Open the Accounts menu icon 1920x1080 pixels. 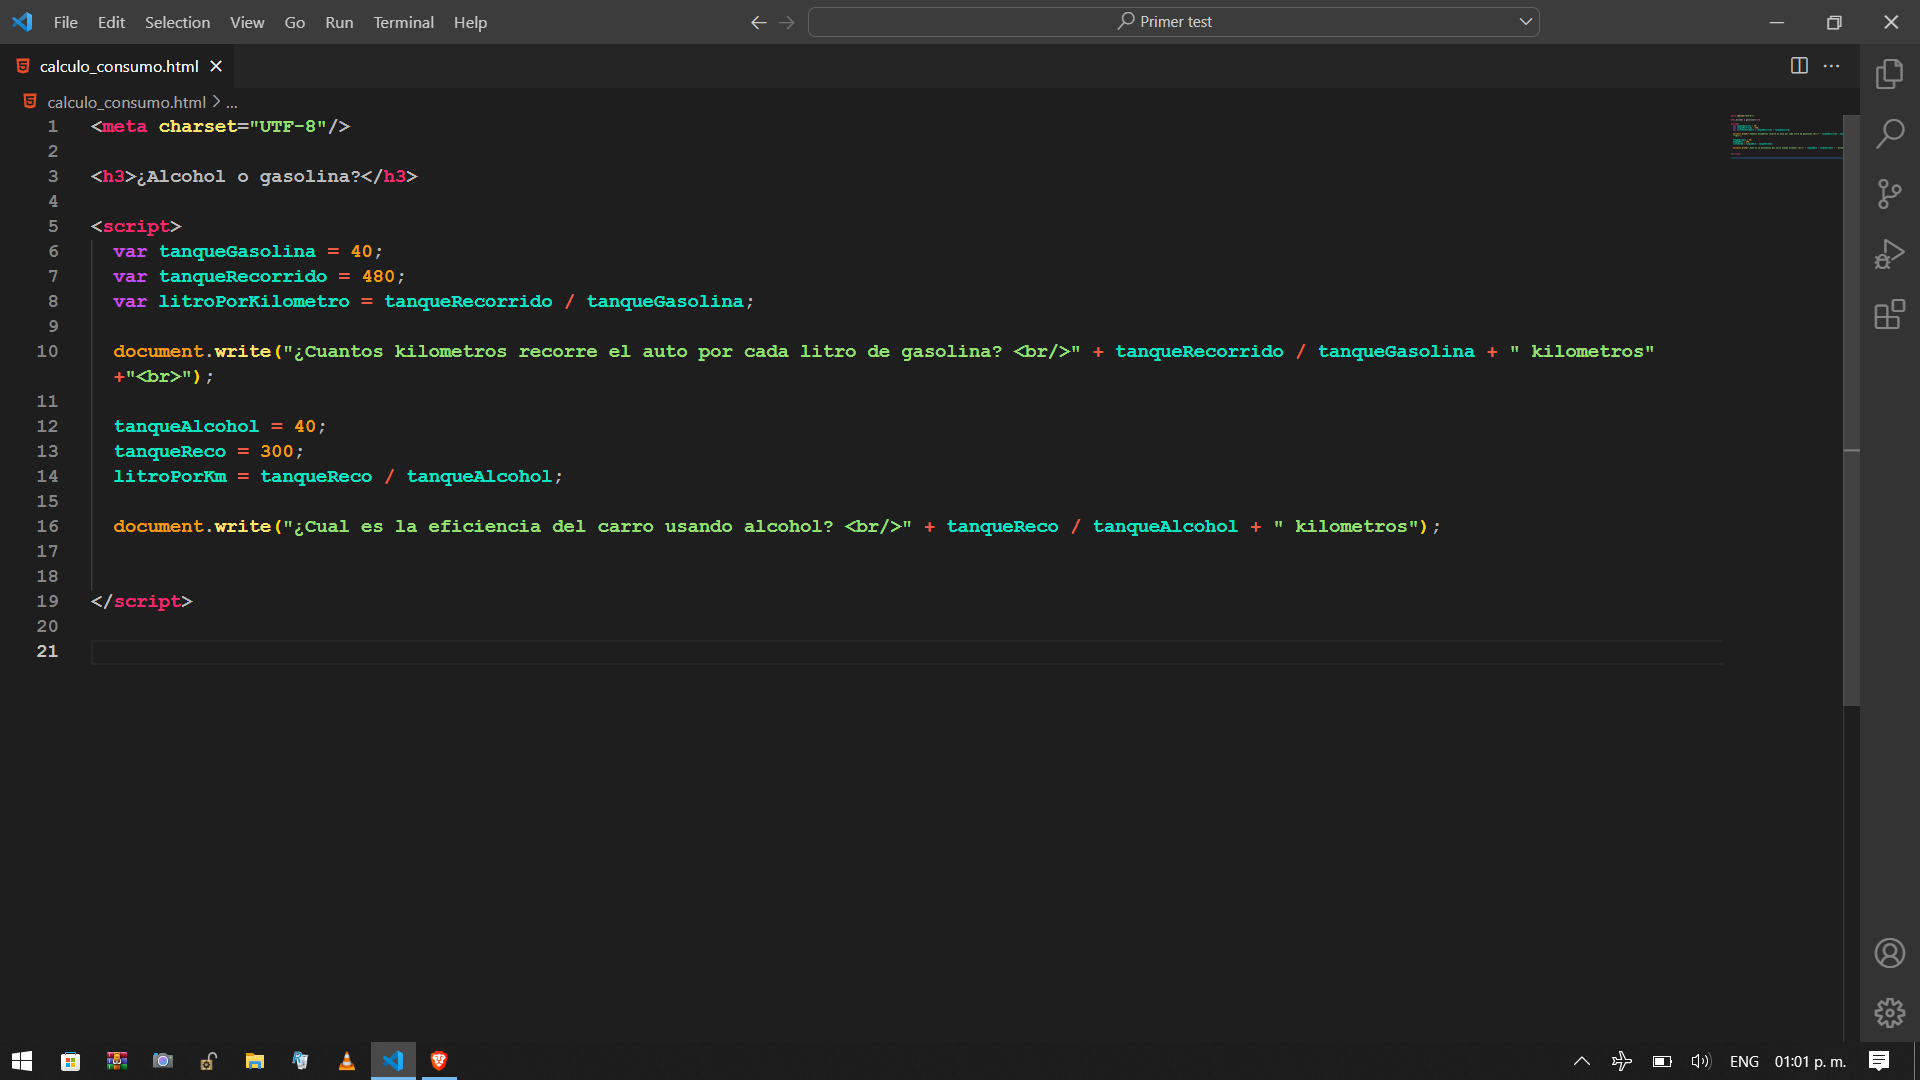point(1889,953)
